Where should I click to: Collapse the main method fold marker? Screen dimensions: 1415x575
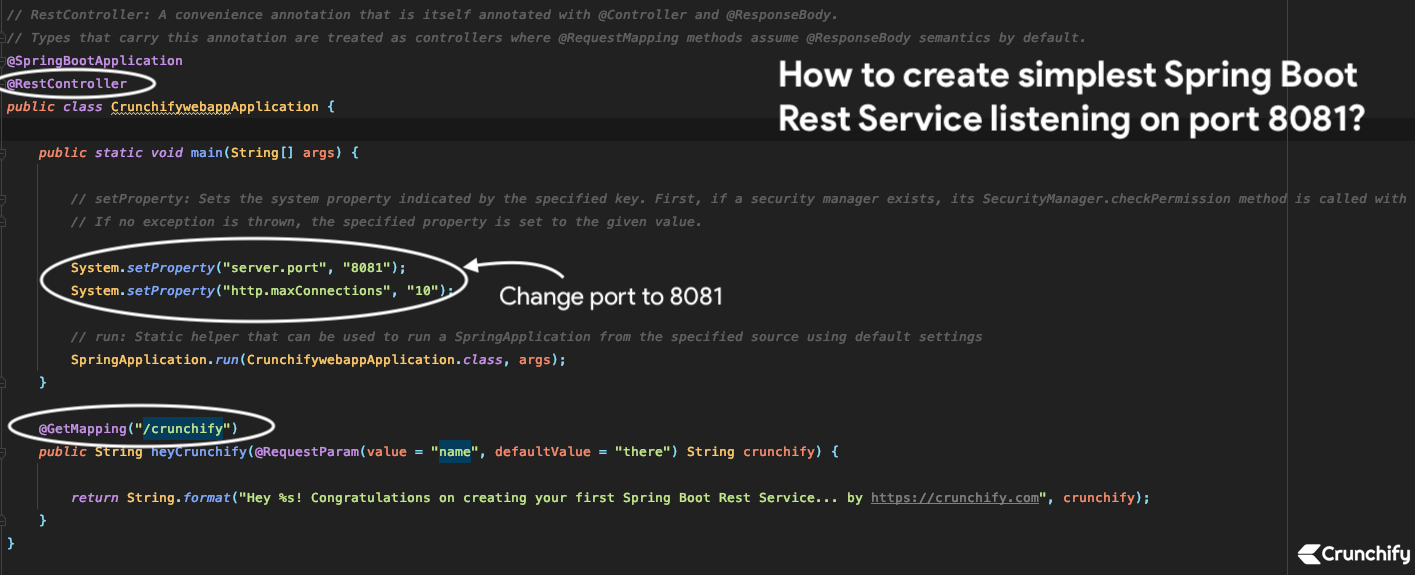(x=5, y=153)
